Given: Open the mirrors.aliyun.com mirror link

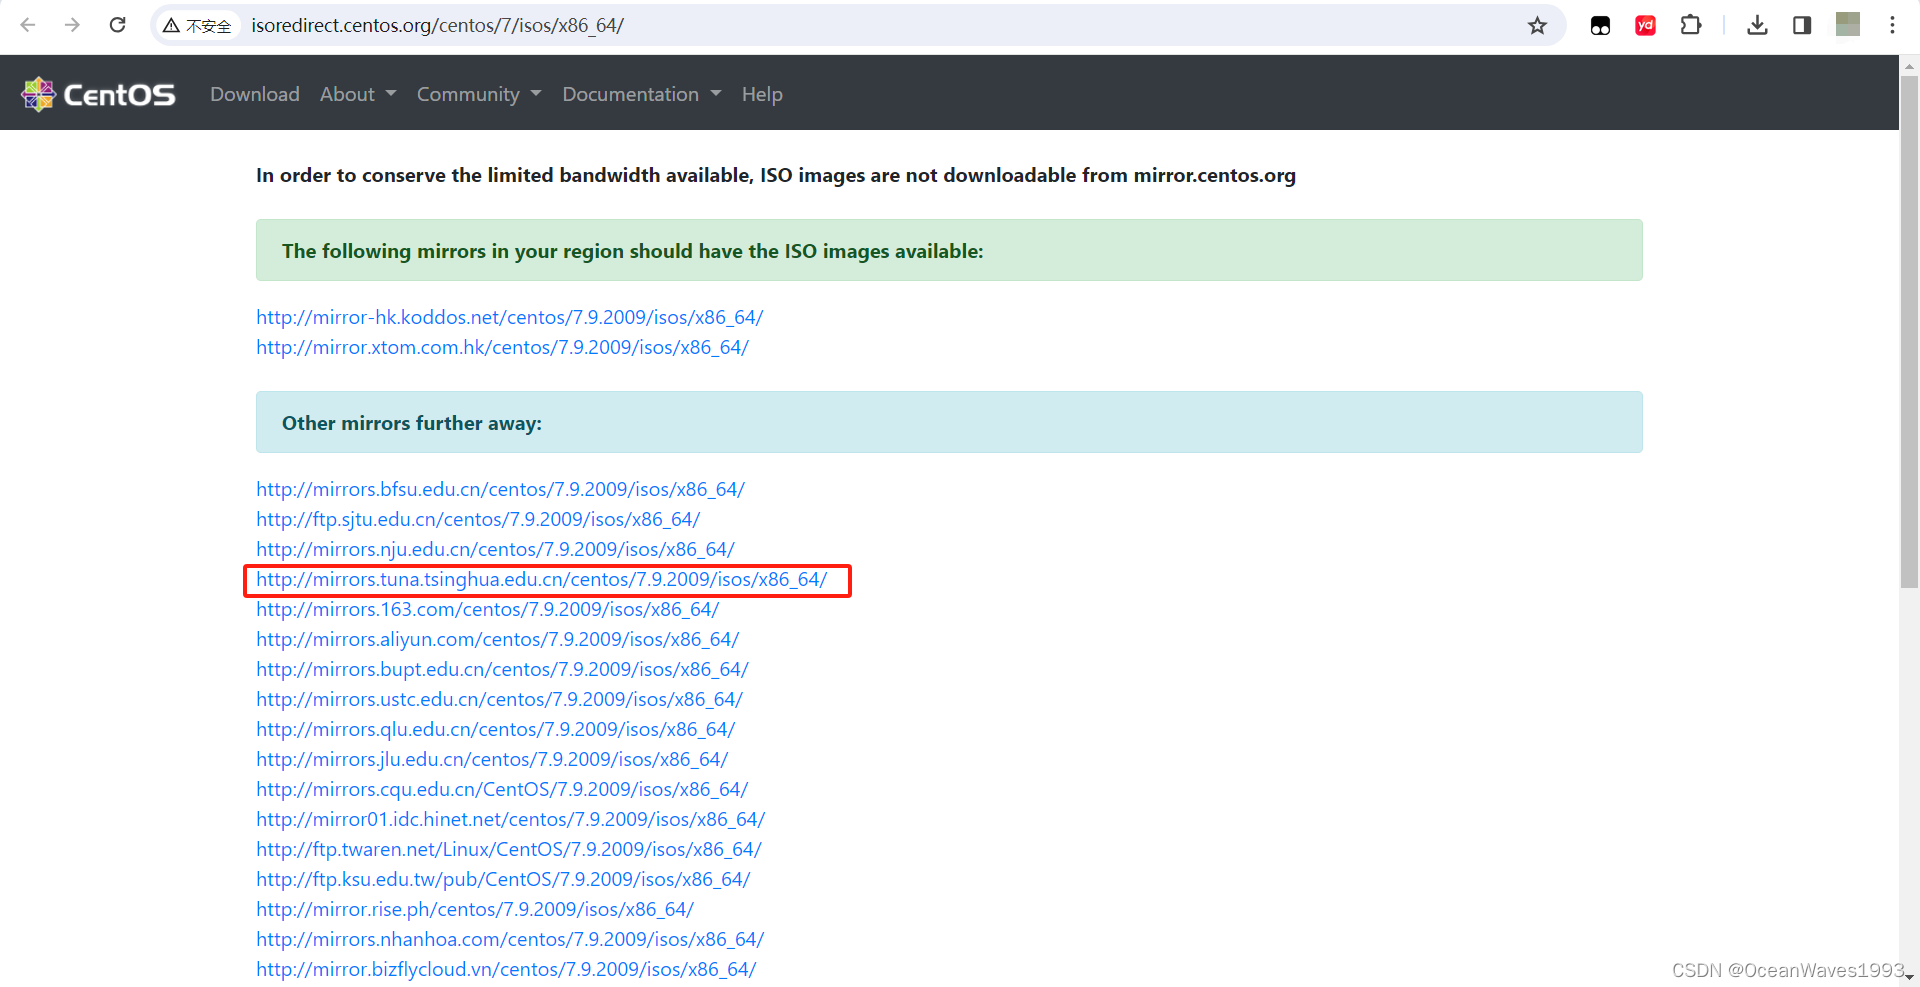Looking at the screenshot, I should tap(497, 639).
